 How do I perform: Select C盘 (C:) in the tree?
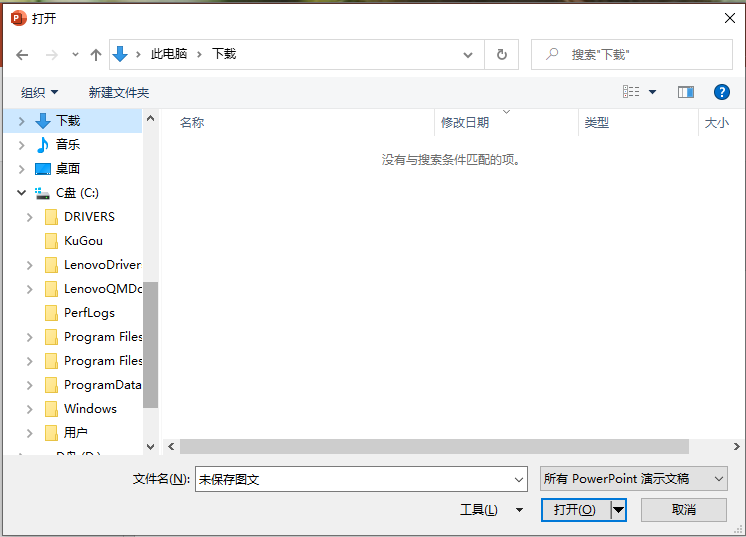pos(77,193)
